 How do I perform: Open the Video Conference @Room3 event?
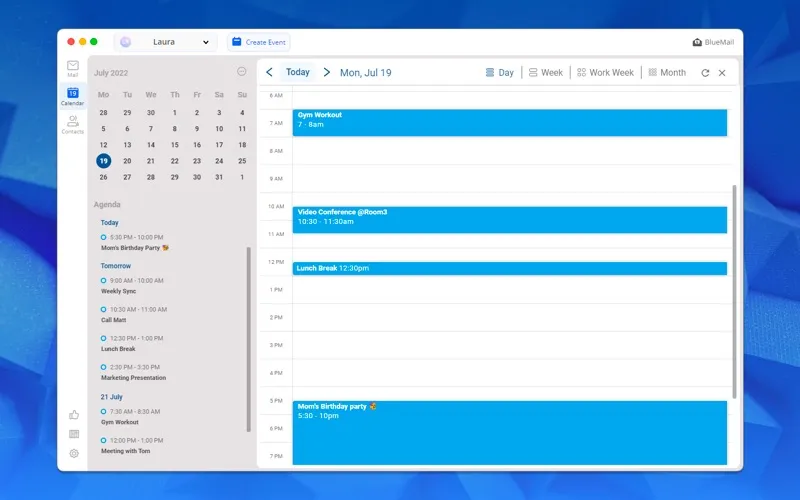(x=510, y=220)
